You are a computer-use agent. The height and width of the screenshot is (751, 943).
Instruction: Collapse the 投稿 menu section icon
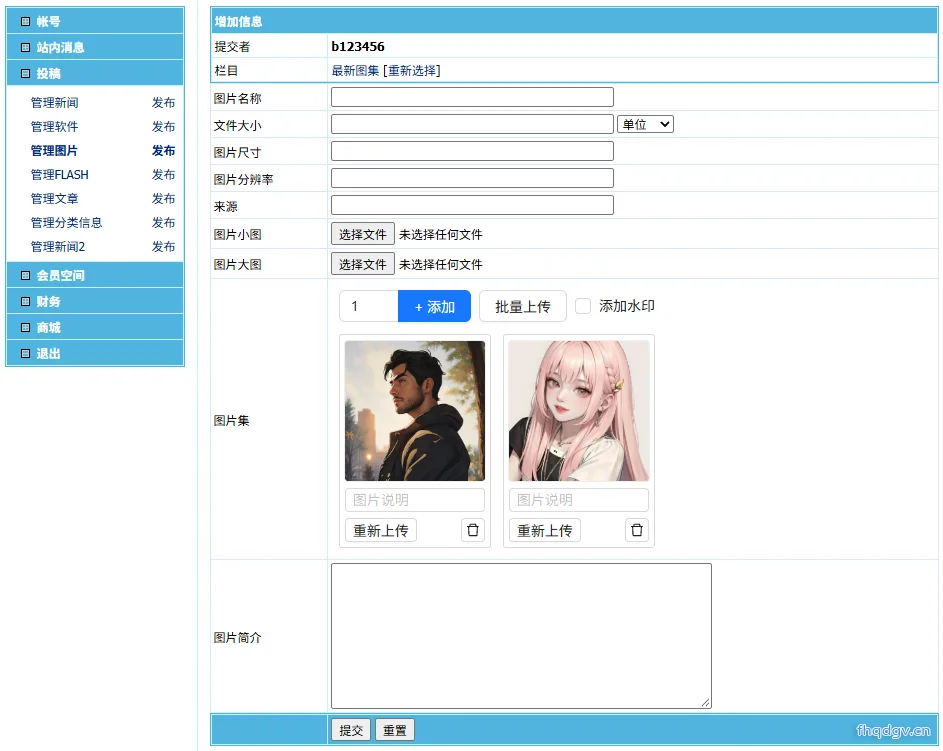[x=25, y=73]
